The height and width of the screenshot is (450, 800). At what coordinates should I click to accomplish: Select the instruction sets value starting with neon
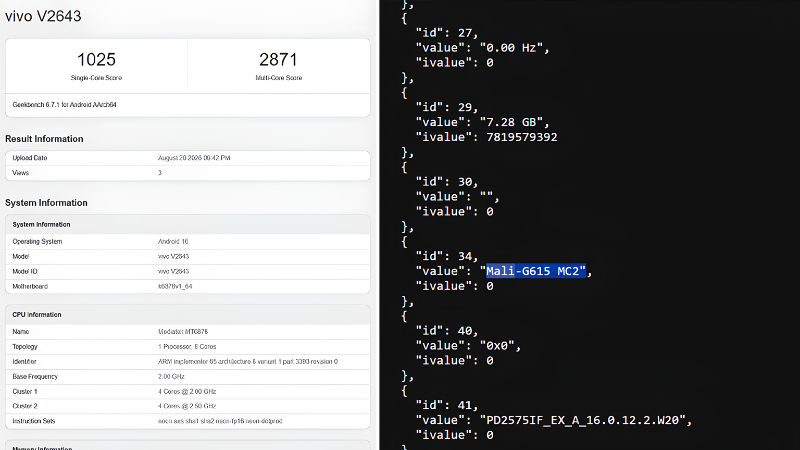(220, 421)
